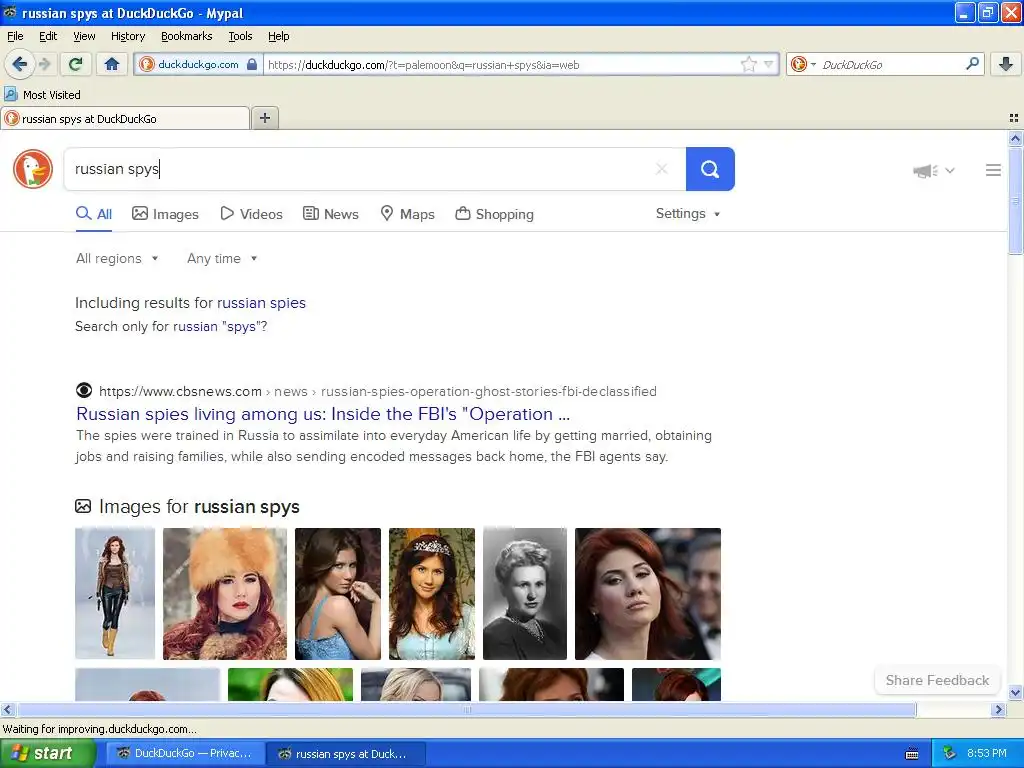
Task: Click the Share Feedback button
Action: point(937,680)
